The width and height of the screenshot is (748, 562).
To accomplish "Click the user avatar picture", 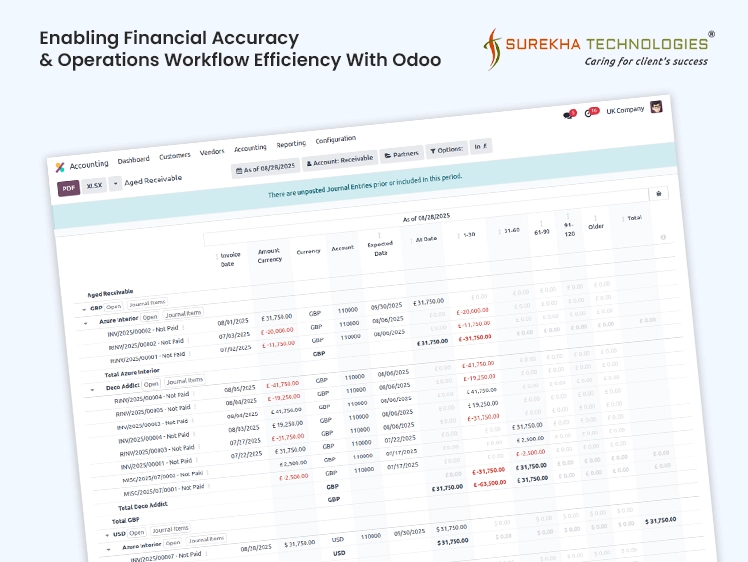I will pos(656,107).
